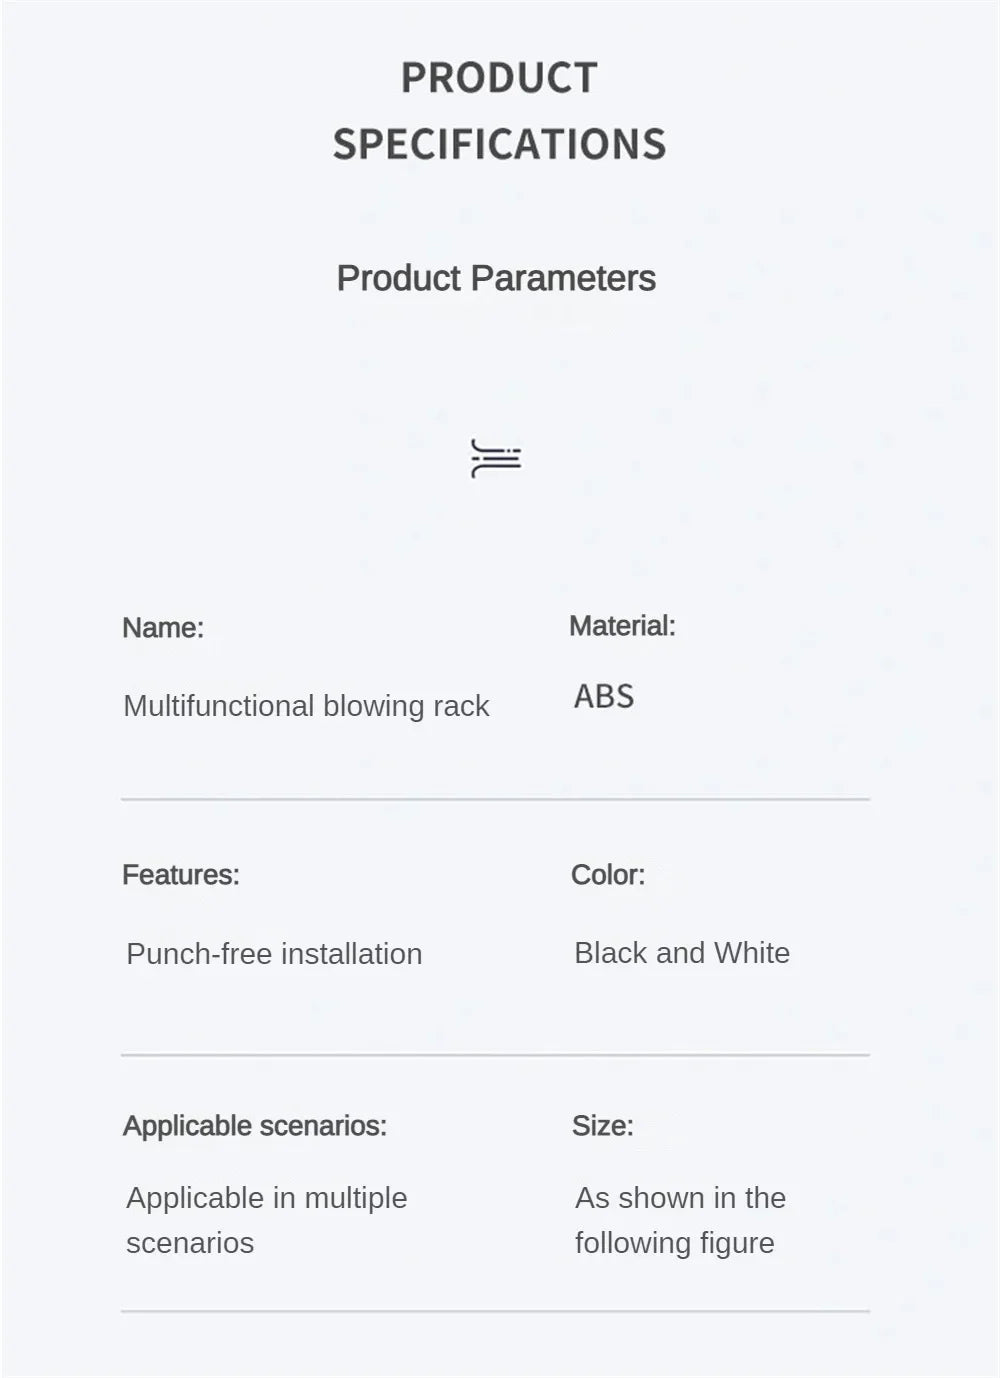
Task: Click the Product Parameters subtitle
Action: (496, 278)
